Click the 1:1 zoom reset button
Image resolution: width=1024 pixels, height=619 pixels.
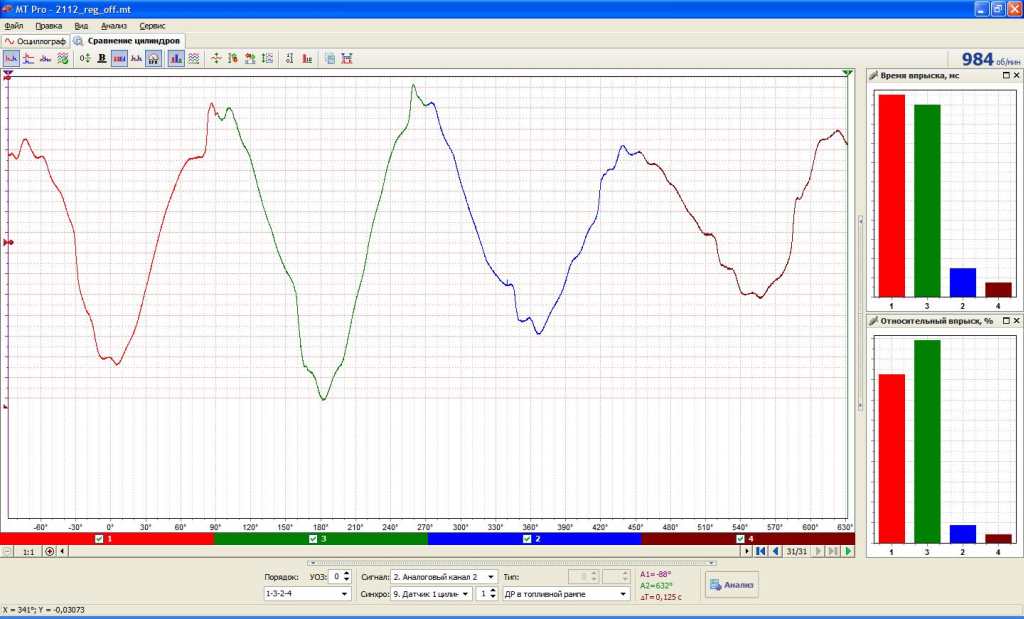coord(29,552)
